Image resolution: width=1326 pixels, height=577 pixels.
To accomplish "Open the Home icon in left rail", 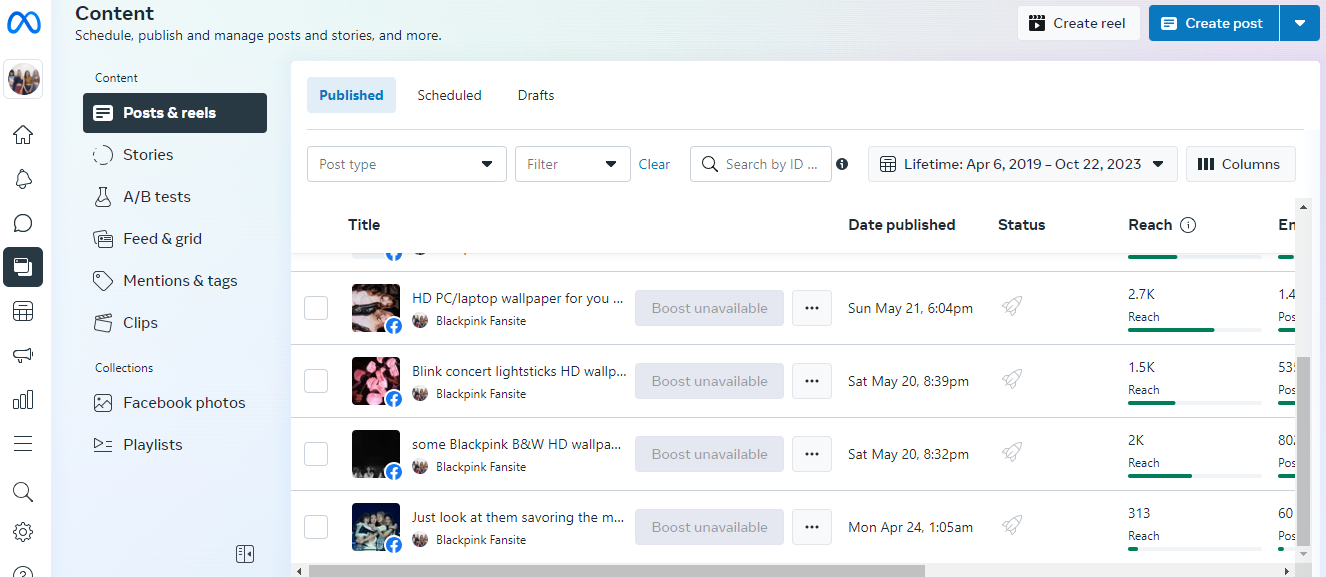I will 23,135.
